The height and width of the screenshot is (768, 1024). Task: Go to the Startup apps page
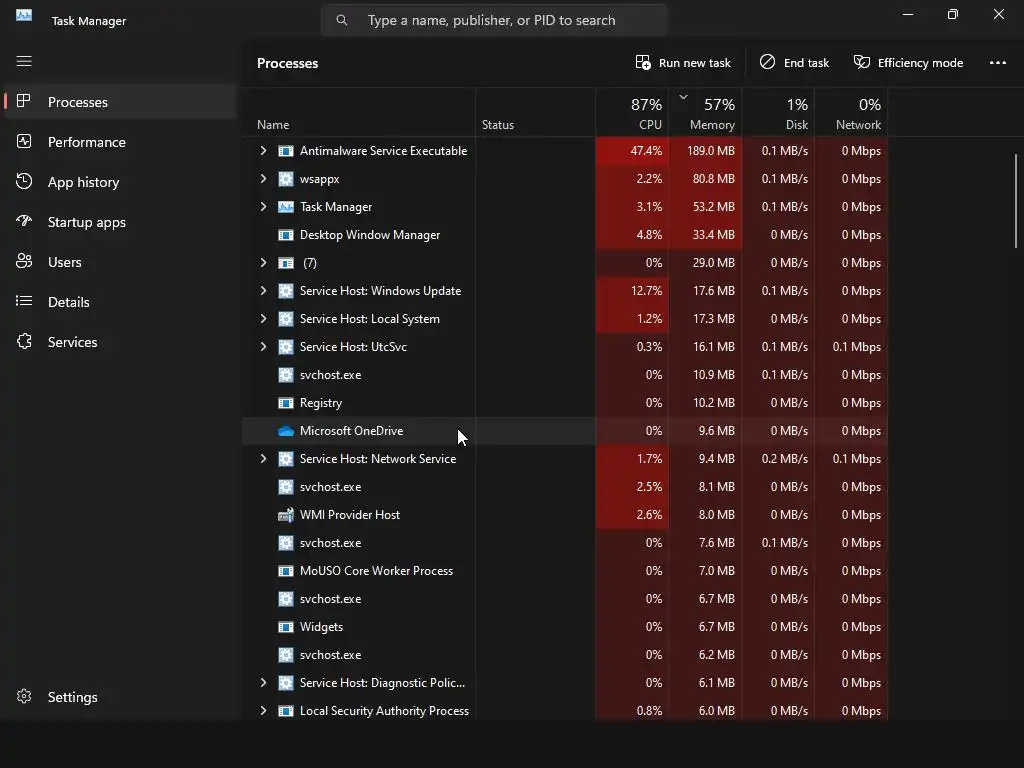coord(120,222)
